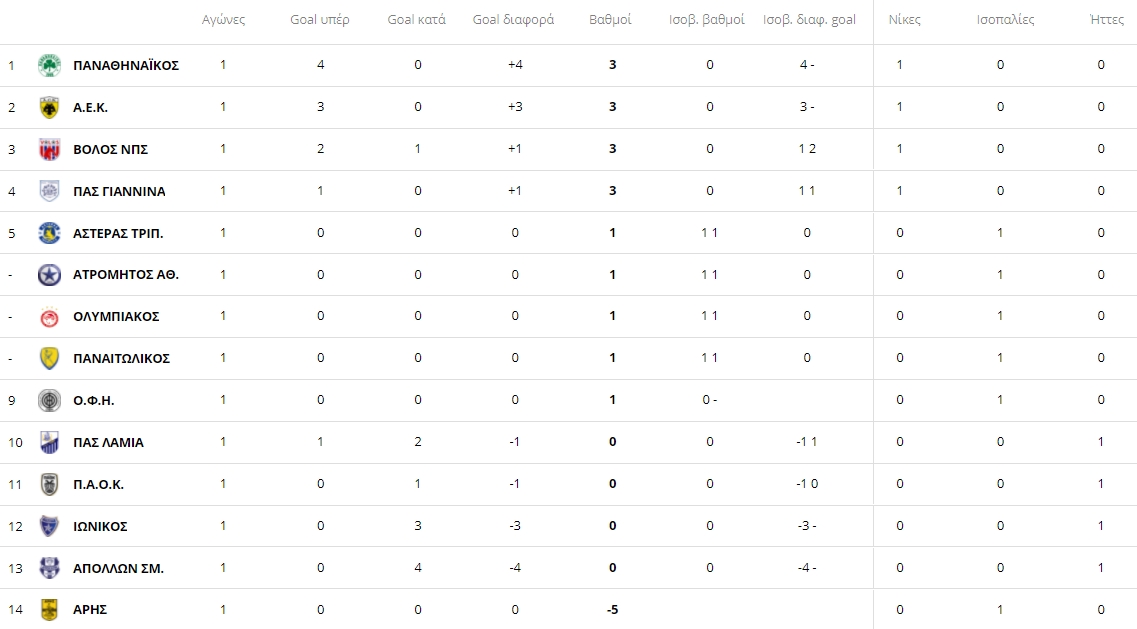This screenshot has height=629, width=1137.
Task: Click the Α.Ε.Κ. team logo
Action: click(49, 107)
